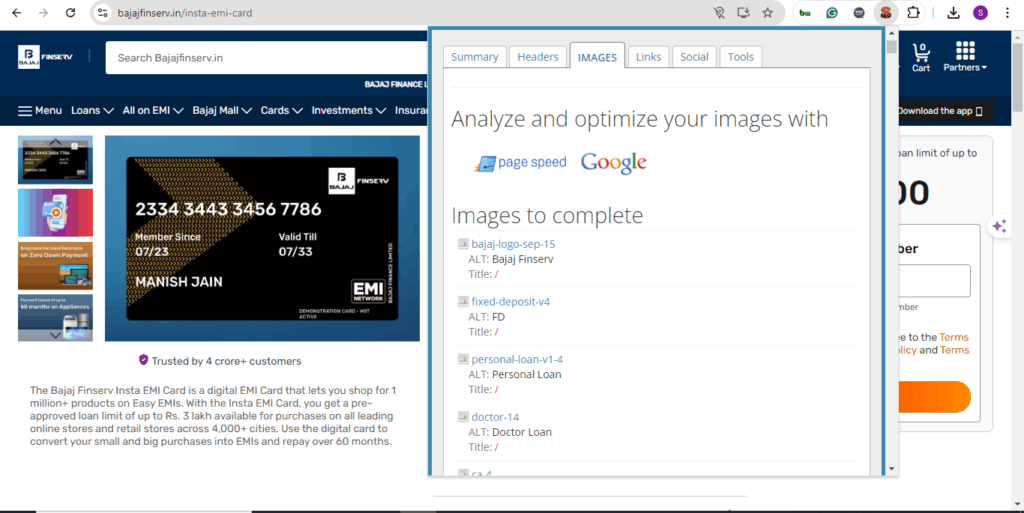Viewport: 1024px width, 513px height.
Task: Open the personal-loan-v1-4 image link
Action: pos(517,359)
